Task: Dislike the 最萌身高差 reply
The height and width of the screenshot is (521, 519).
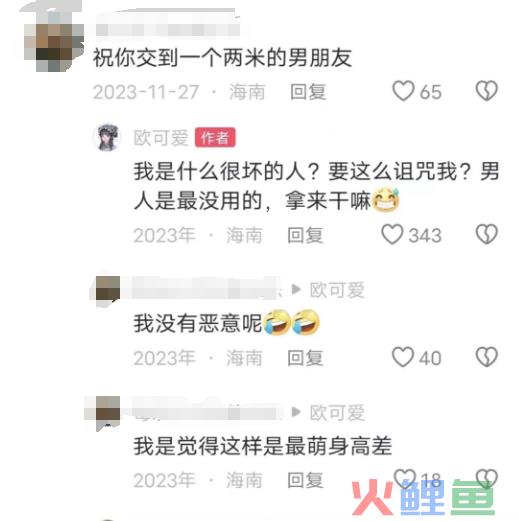Action: click(x=486, y=479)
